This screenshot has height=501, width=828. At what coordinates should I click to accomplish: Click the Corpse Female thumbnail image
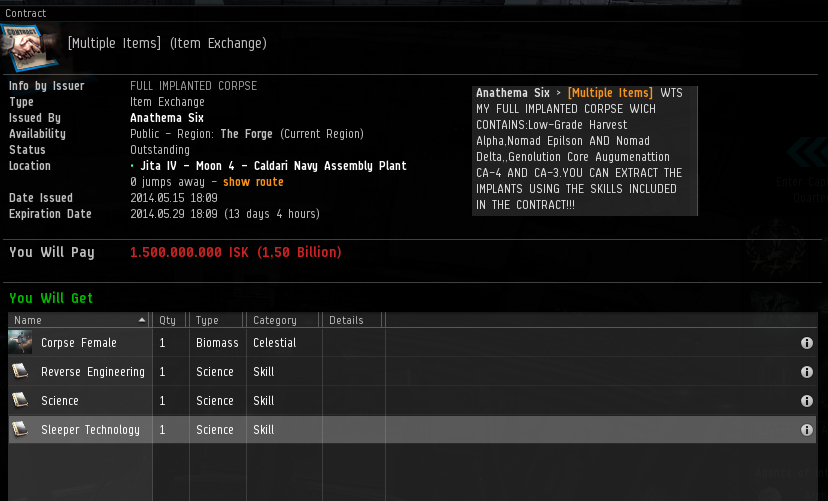tap(20, 342)
